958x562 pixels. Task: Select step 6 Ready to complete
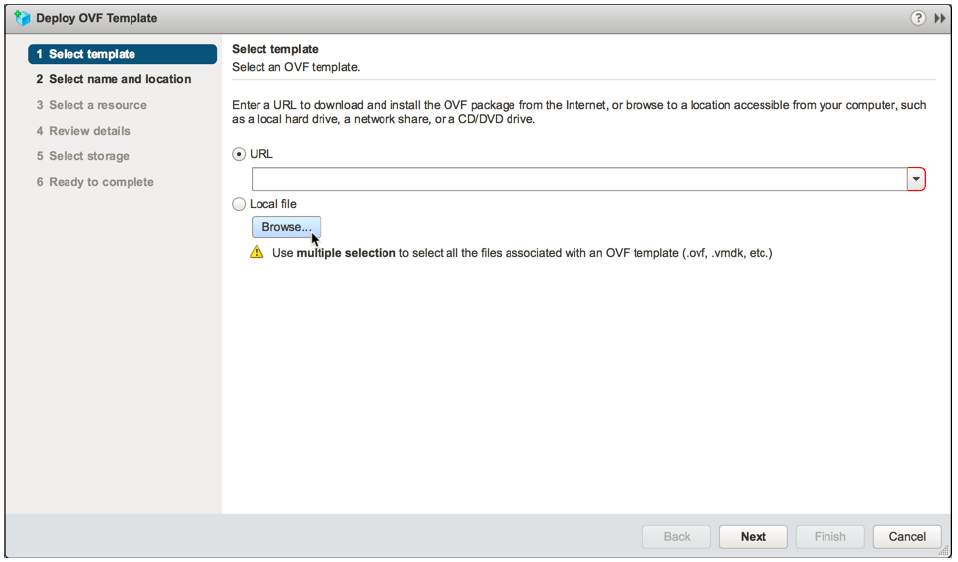pos(101,182)
